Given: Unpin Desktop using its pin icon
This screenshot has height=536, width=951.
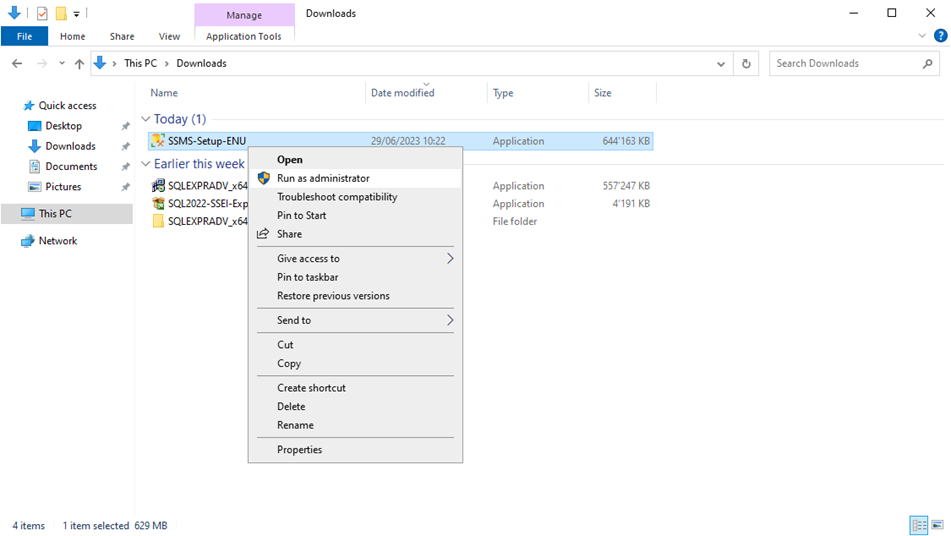Looking at the screenshot, I should click(126, 126).
